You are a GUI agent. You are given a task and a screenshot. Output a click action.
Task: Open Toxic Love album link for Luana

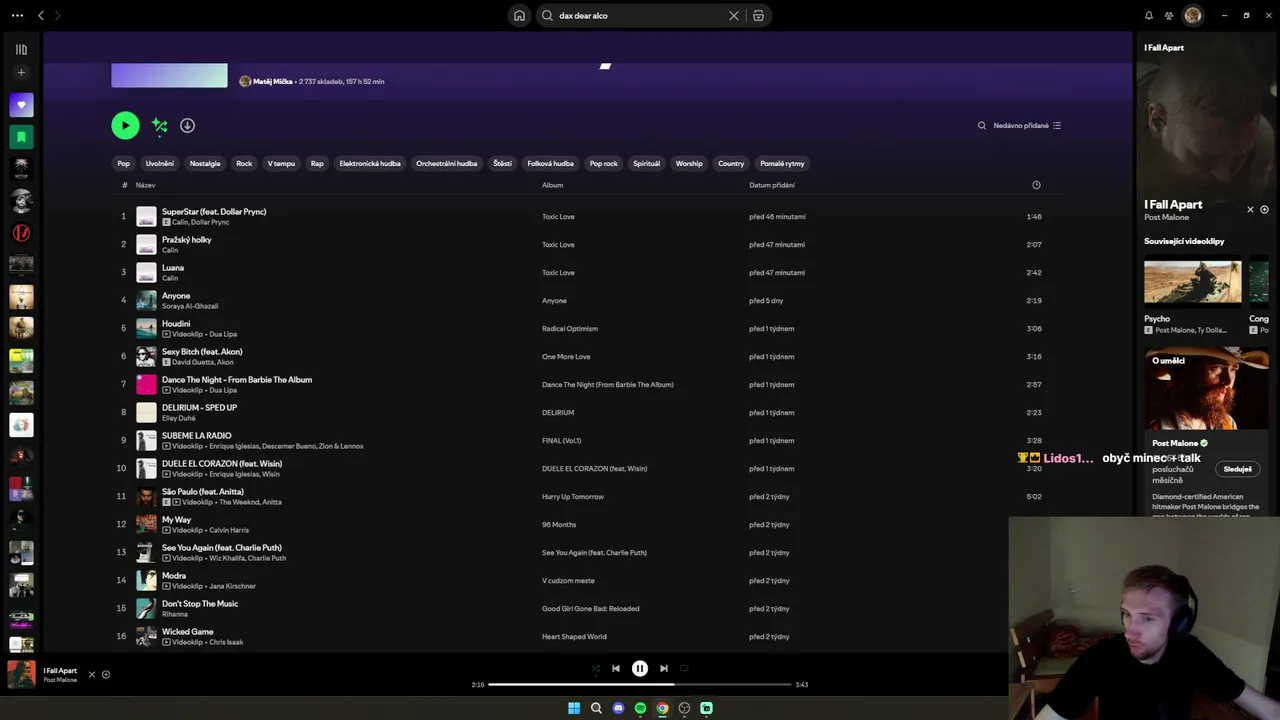pyautogui.click(x=558, y=273)
